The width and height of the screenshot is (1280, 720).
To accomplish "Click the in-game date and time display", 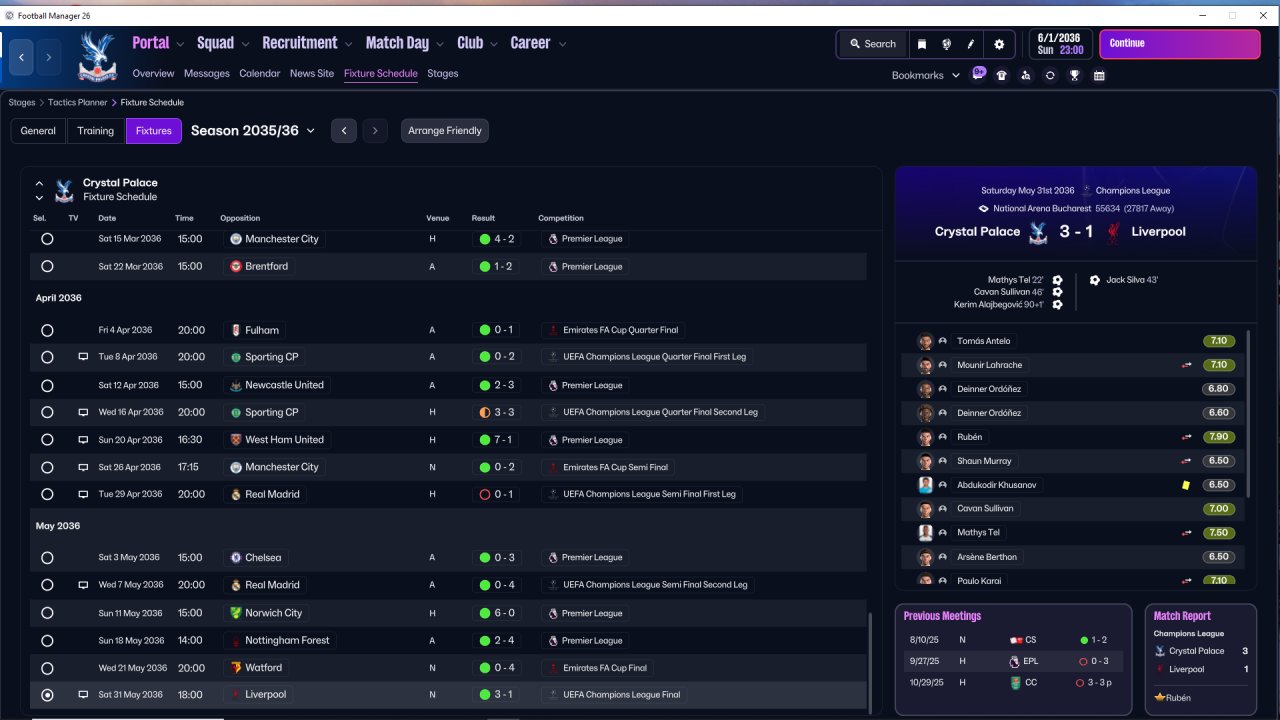I will [x=1059, y=44].
